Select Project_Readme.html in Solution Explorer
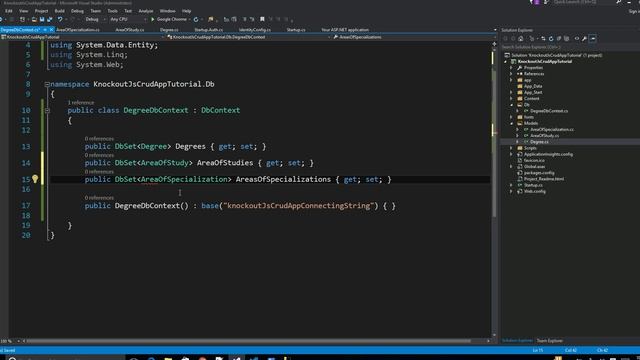Viewport: 640px width, 360px height. point(544,179)
